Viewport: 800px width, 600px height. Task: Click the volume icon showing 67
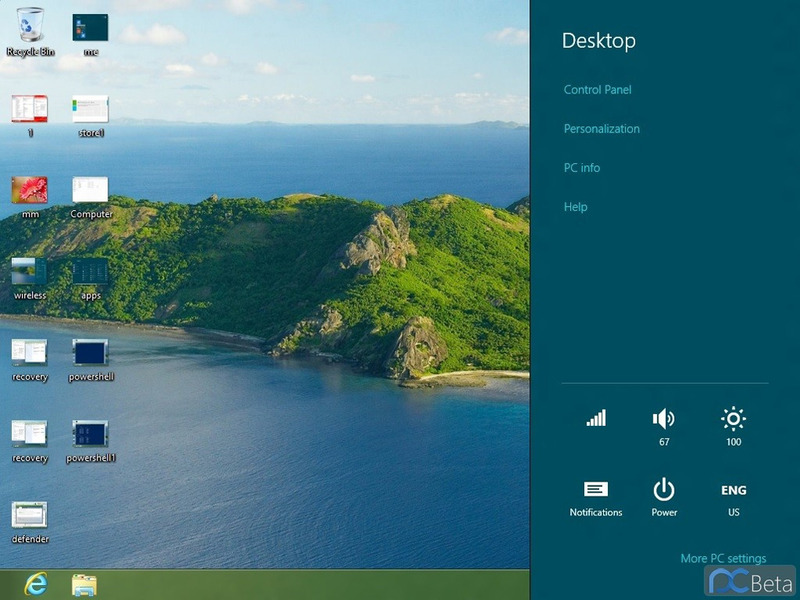pyautogui.click(x=664, y=420)
